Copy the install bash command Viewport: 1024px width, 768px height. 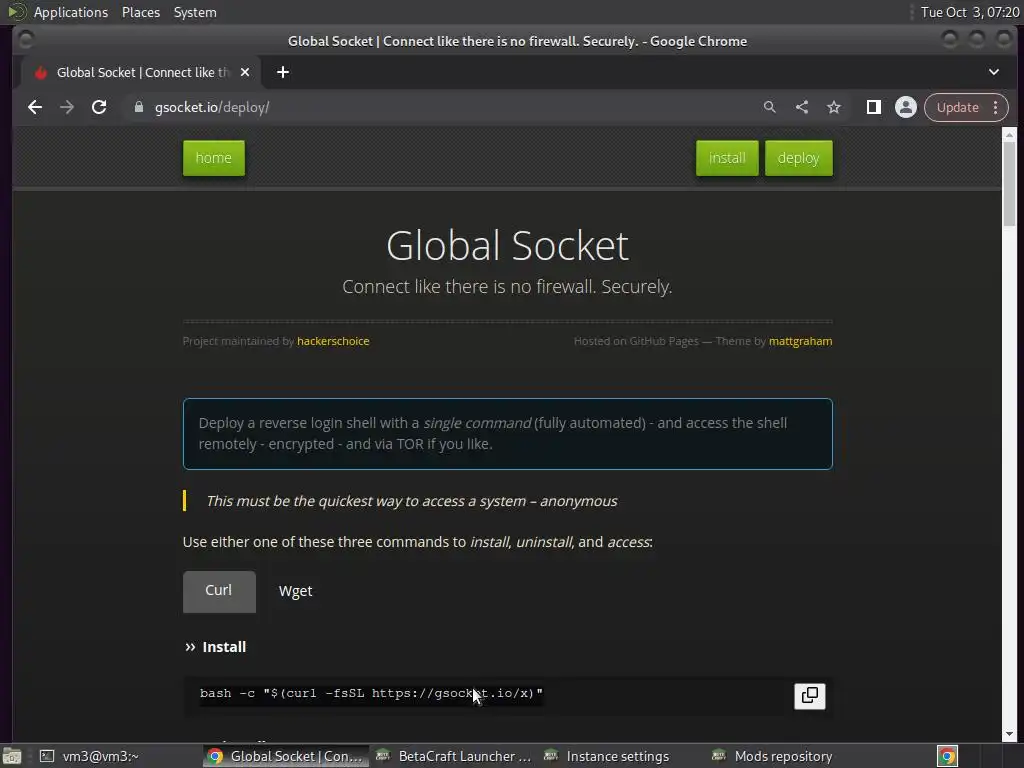(x=810, y=696)
